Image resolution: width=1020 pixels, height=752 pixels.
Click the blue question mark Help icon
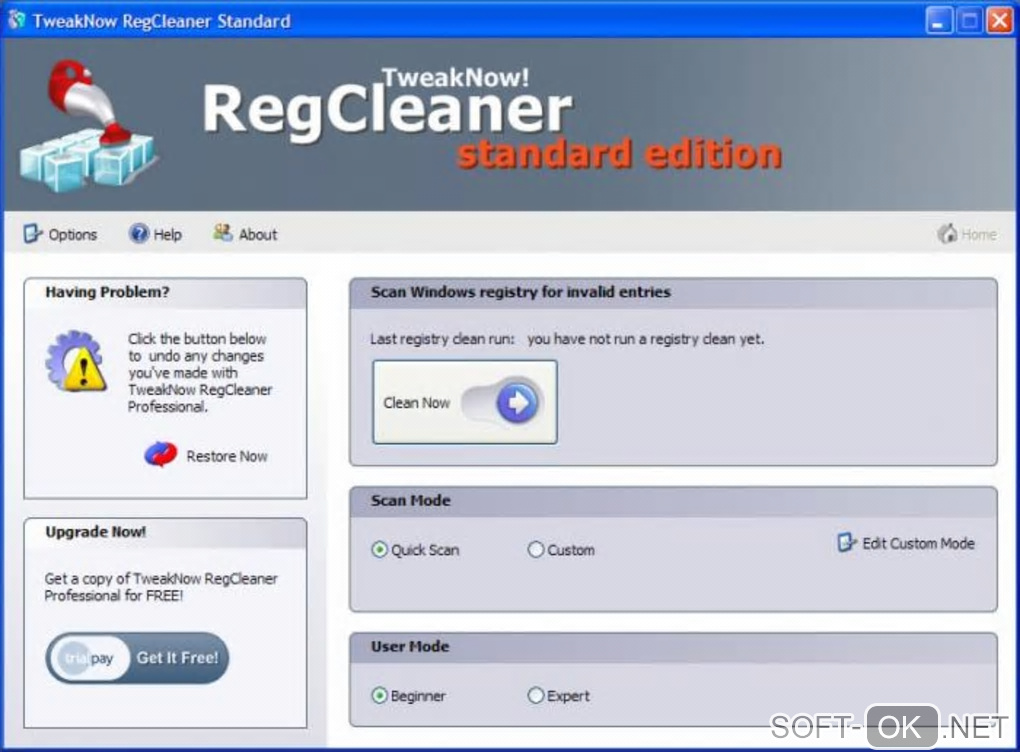[139, 234]
